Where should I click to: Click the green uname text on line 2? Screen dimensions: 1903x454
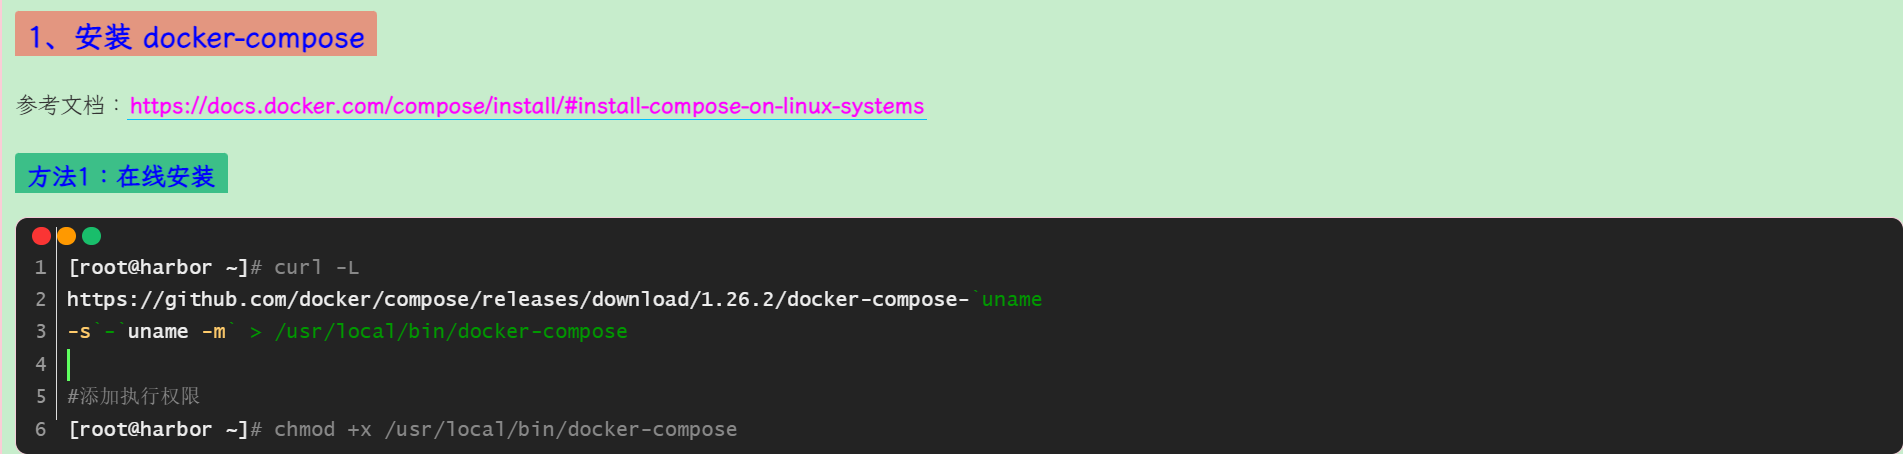[1012, 300]
